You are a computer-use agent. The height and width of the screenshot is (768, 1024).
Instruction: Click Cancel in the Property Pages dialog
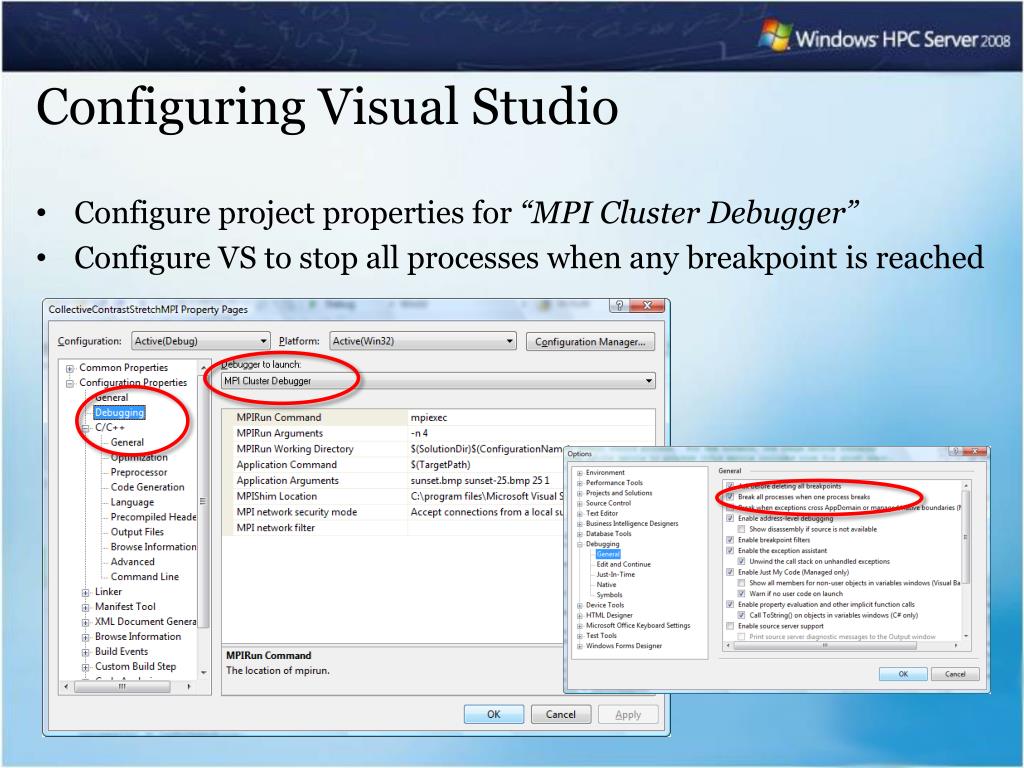(561, 714)
